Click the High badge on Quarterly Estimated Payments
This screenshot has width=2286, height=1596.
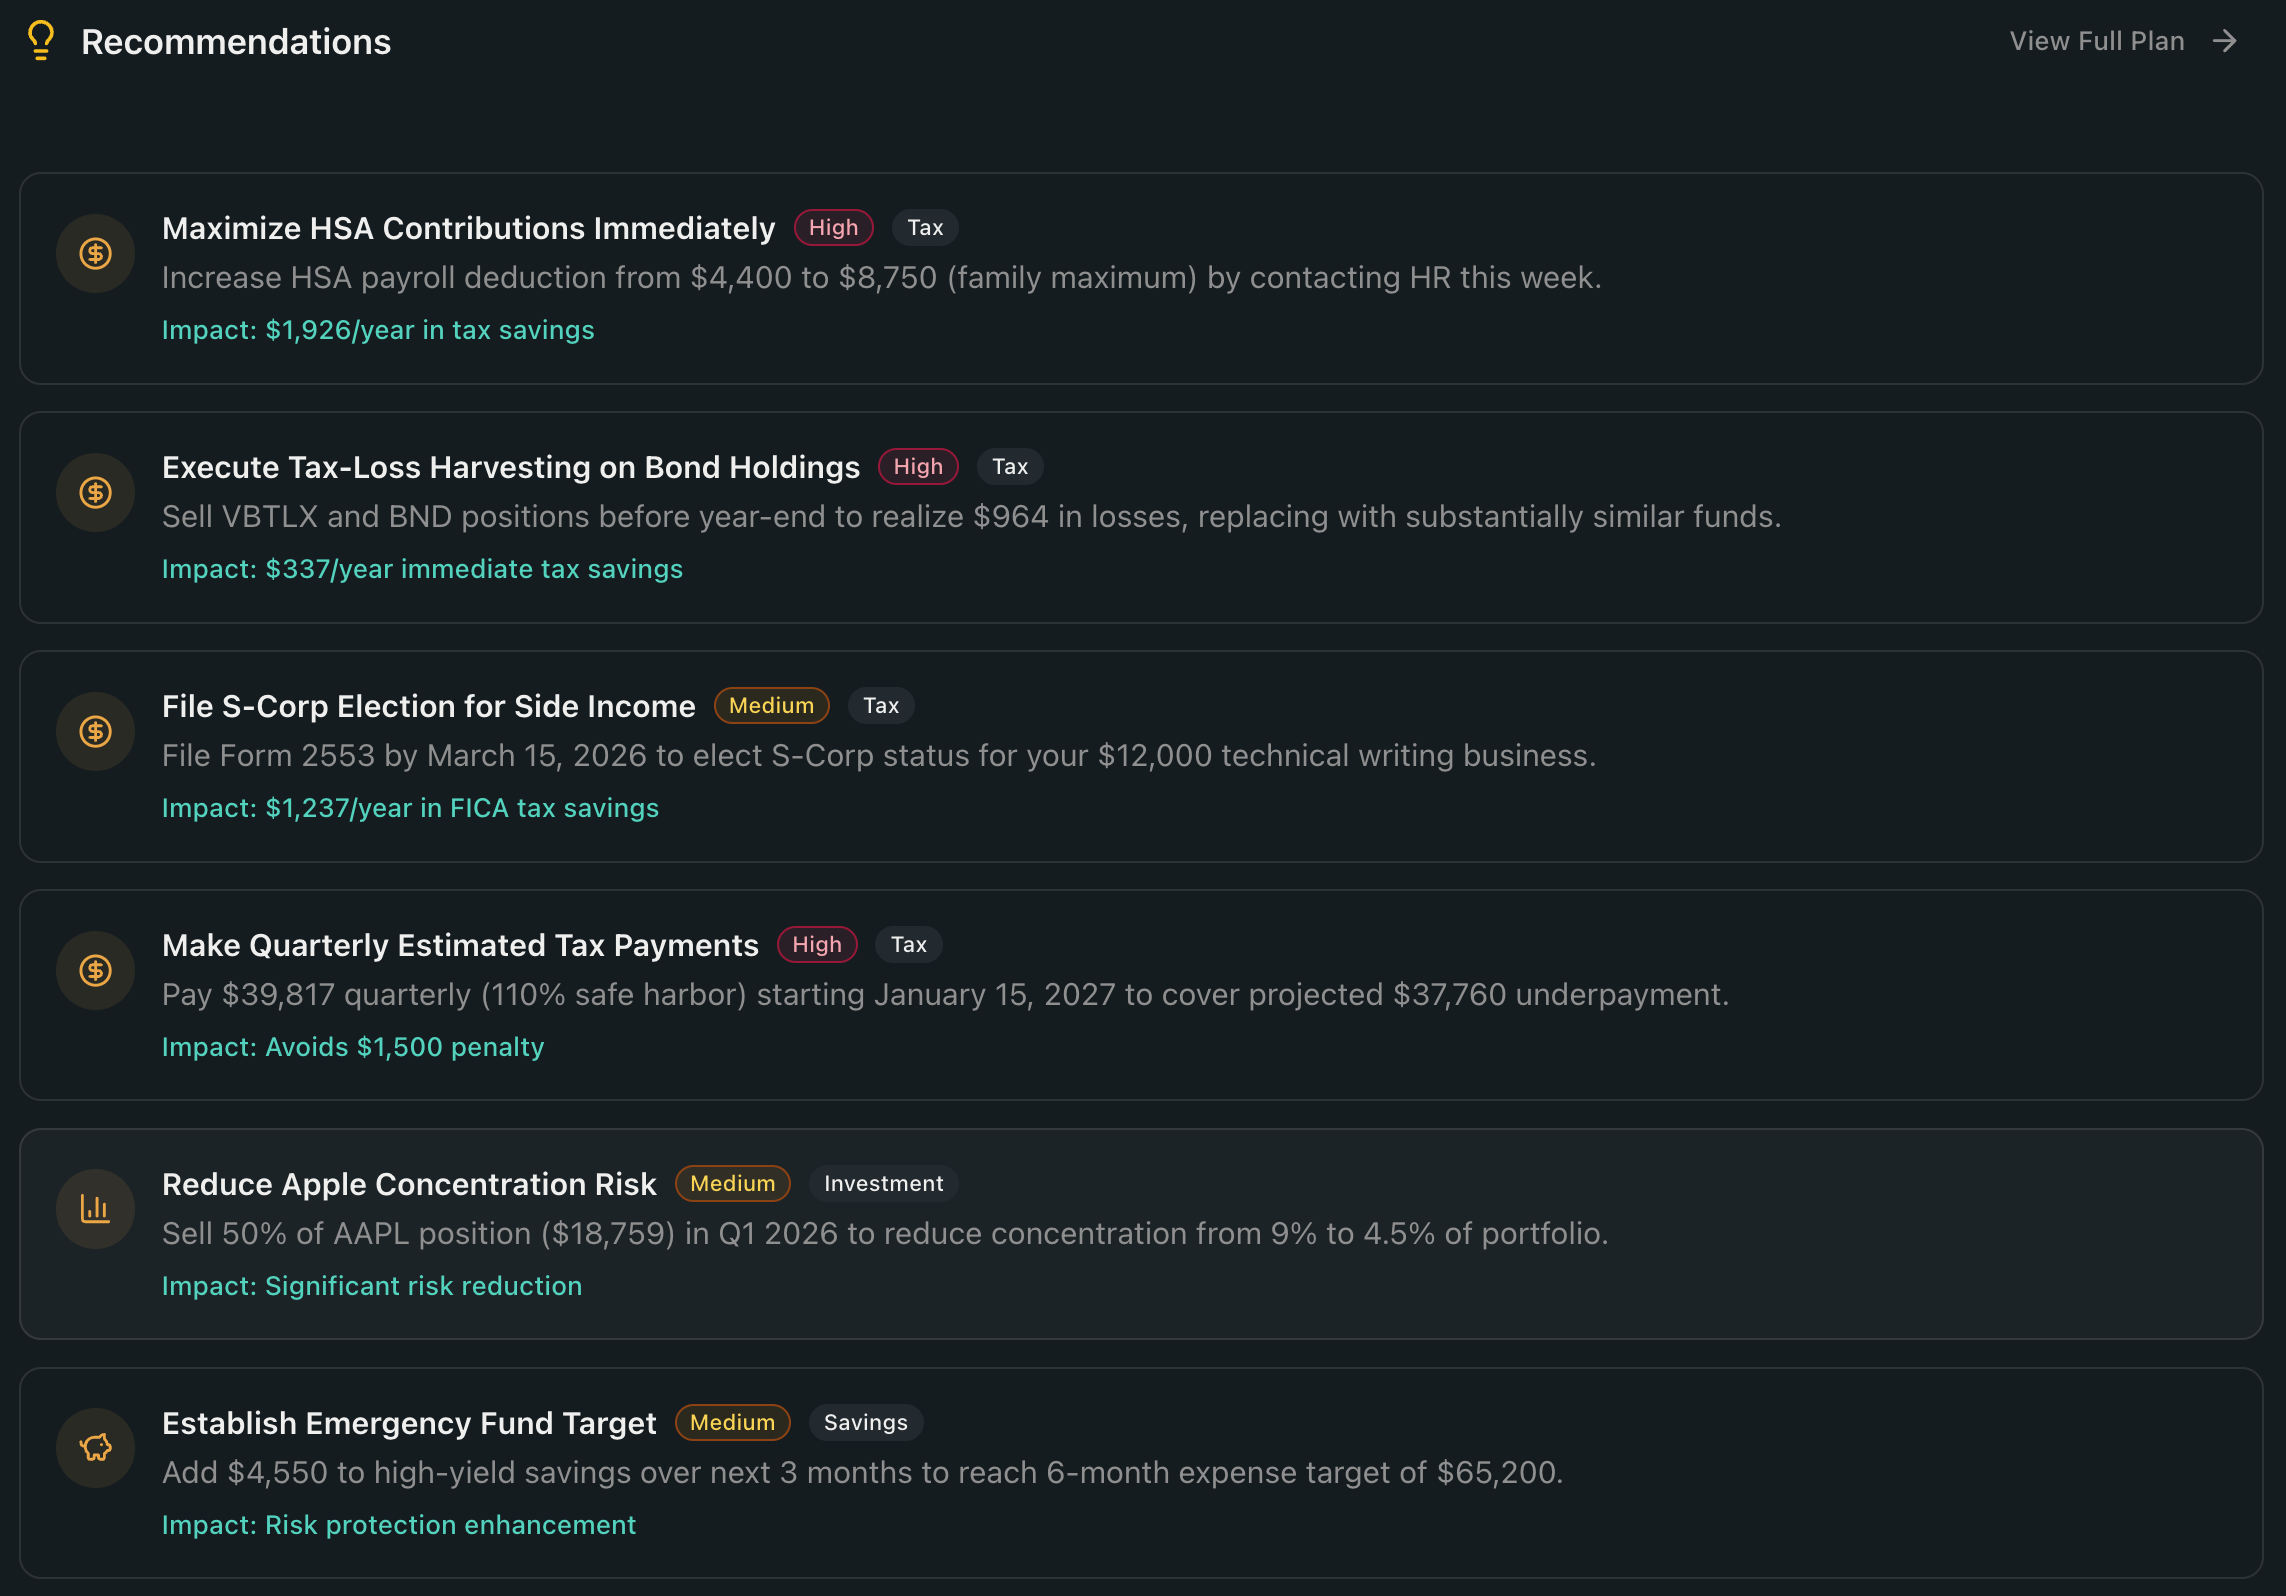[x=817, y=945]
